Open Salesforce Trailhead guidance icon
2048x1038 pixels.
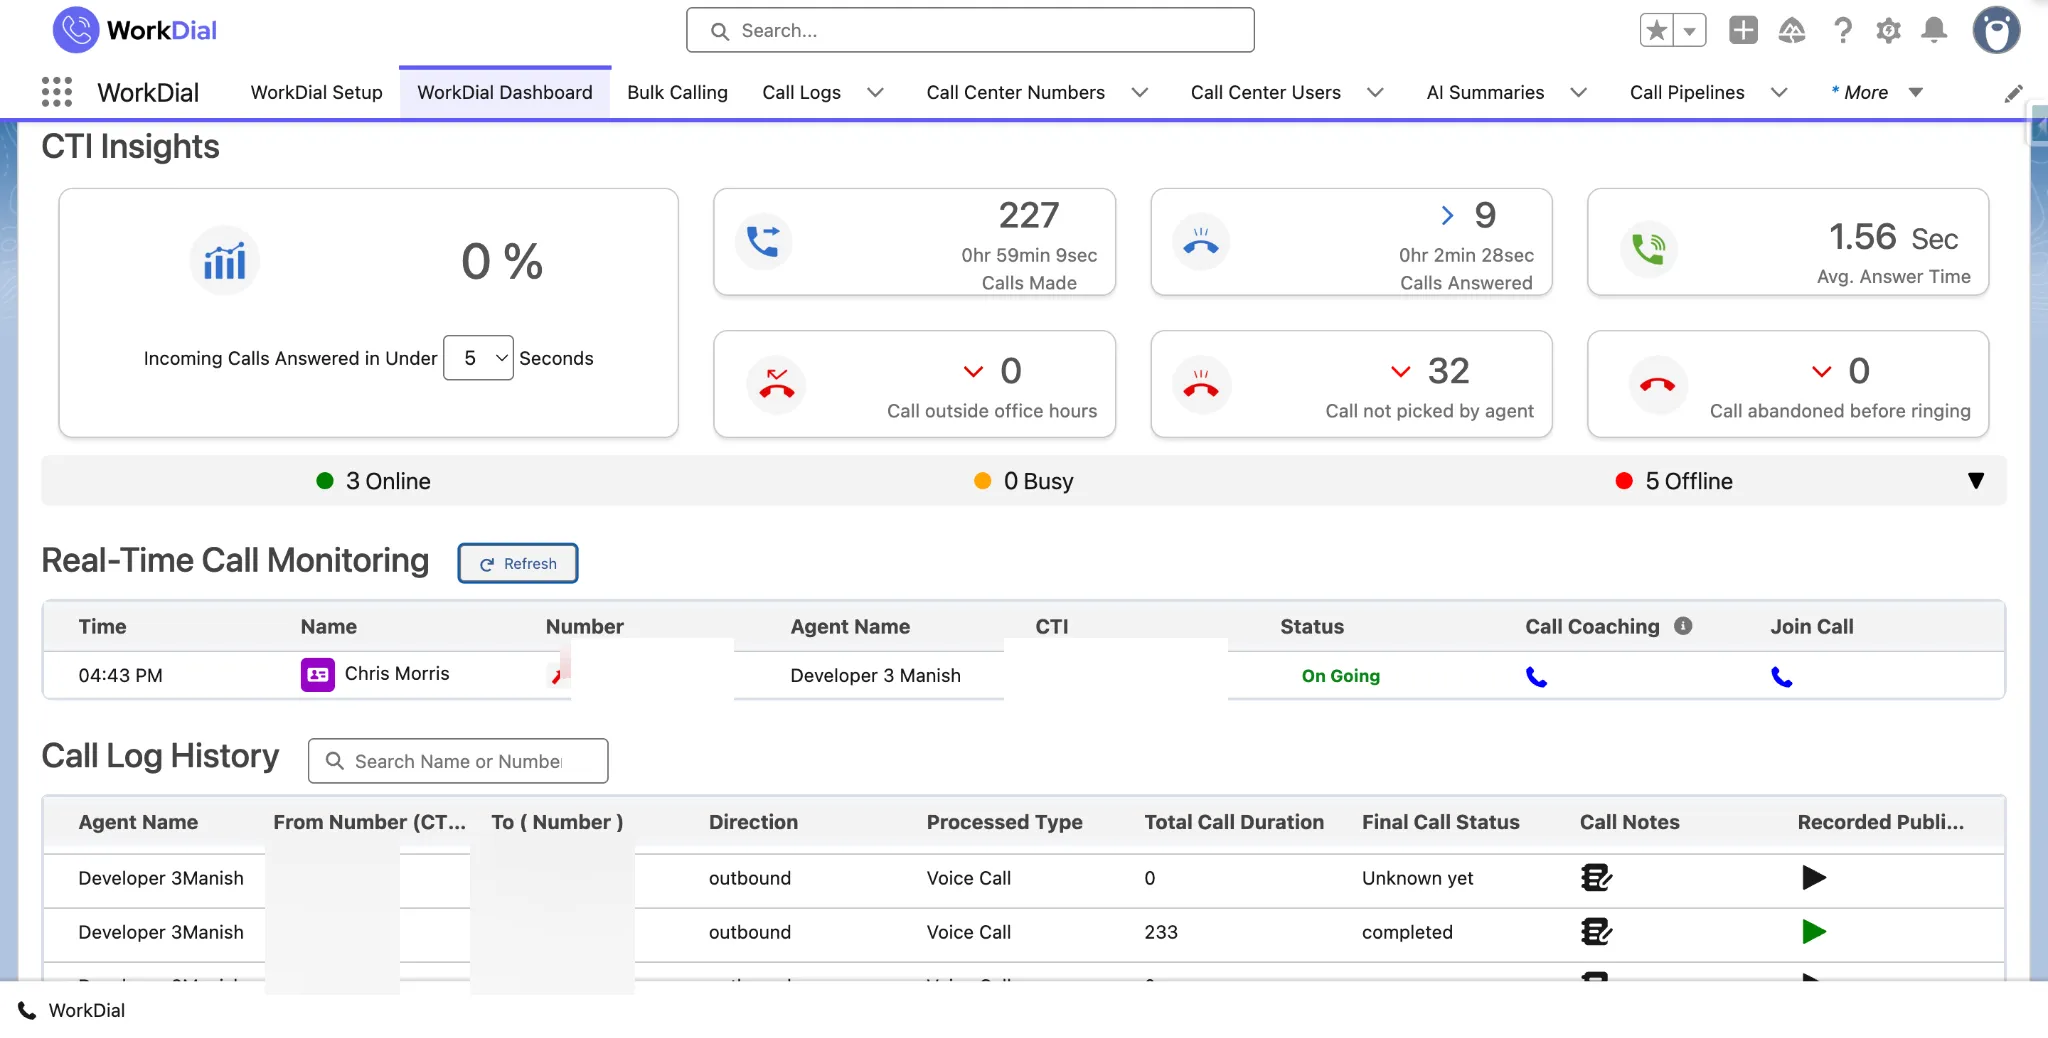pos(1792,31)
